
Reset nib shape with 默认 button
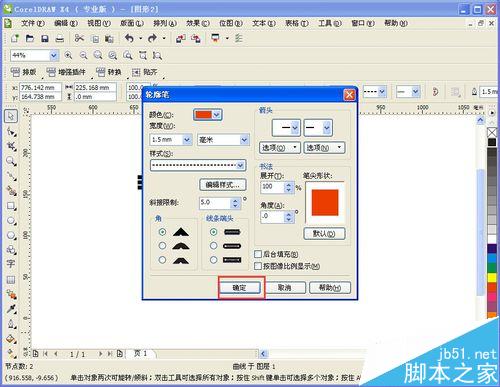[x=324, y=233]
